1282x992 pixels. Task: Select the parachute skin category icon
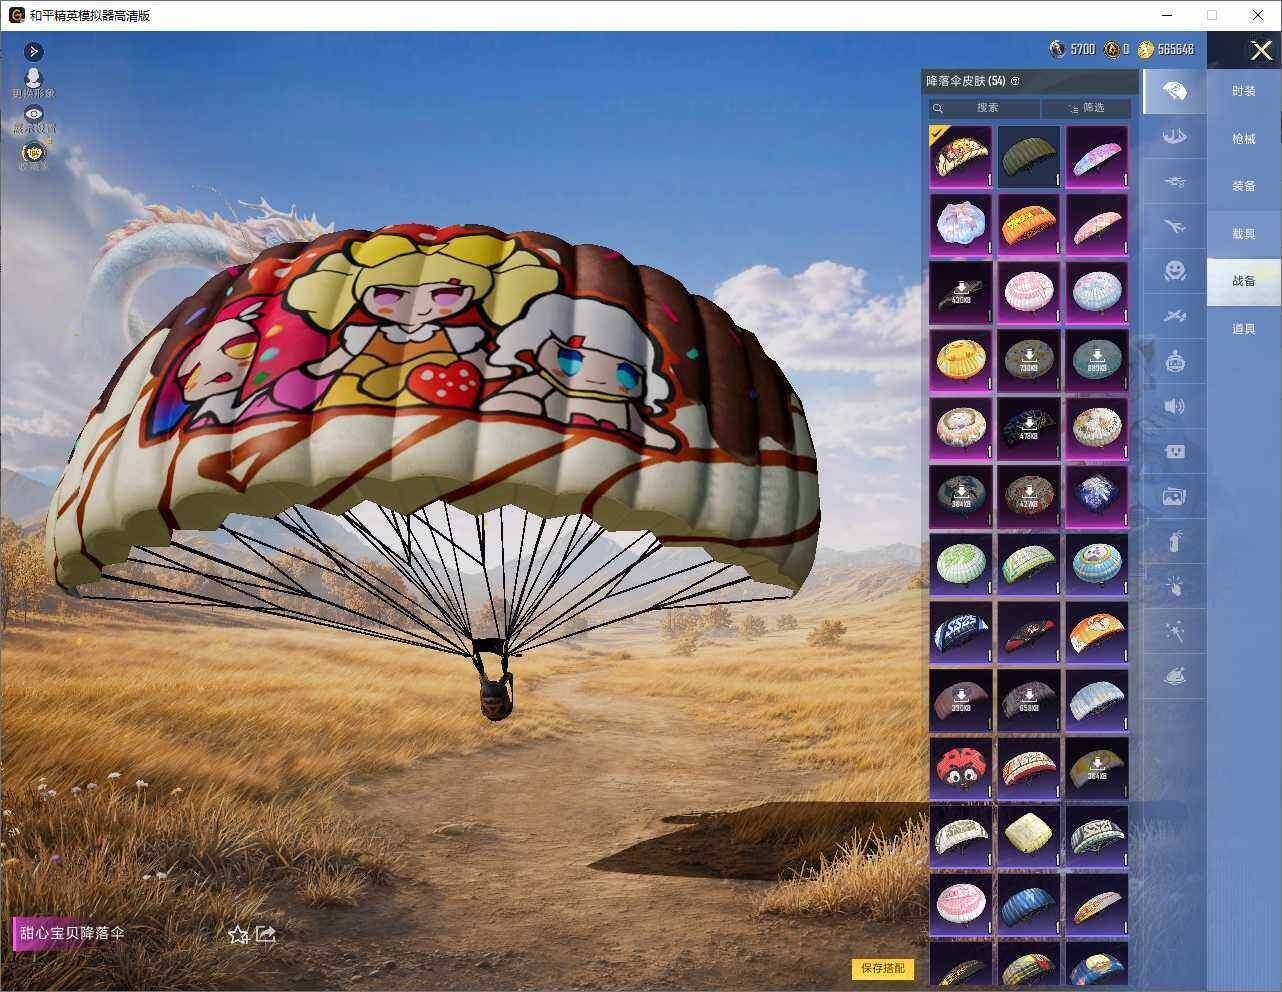(x=1175, y=92)
